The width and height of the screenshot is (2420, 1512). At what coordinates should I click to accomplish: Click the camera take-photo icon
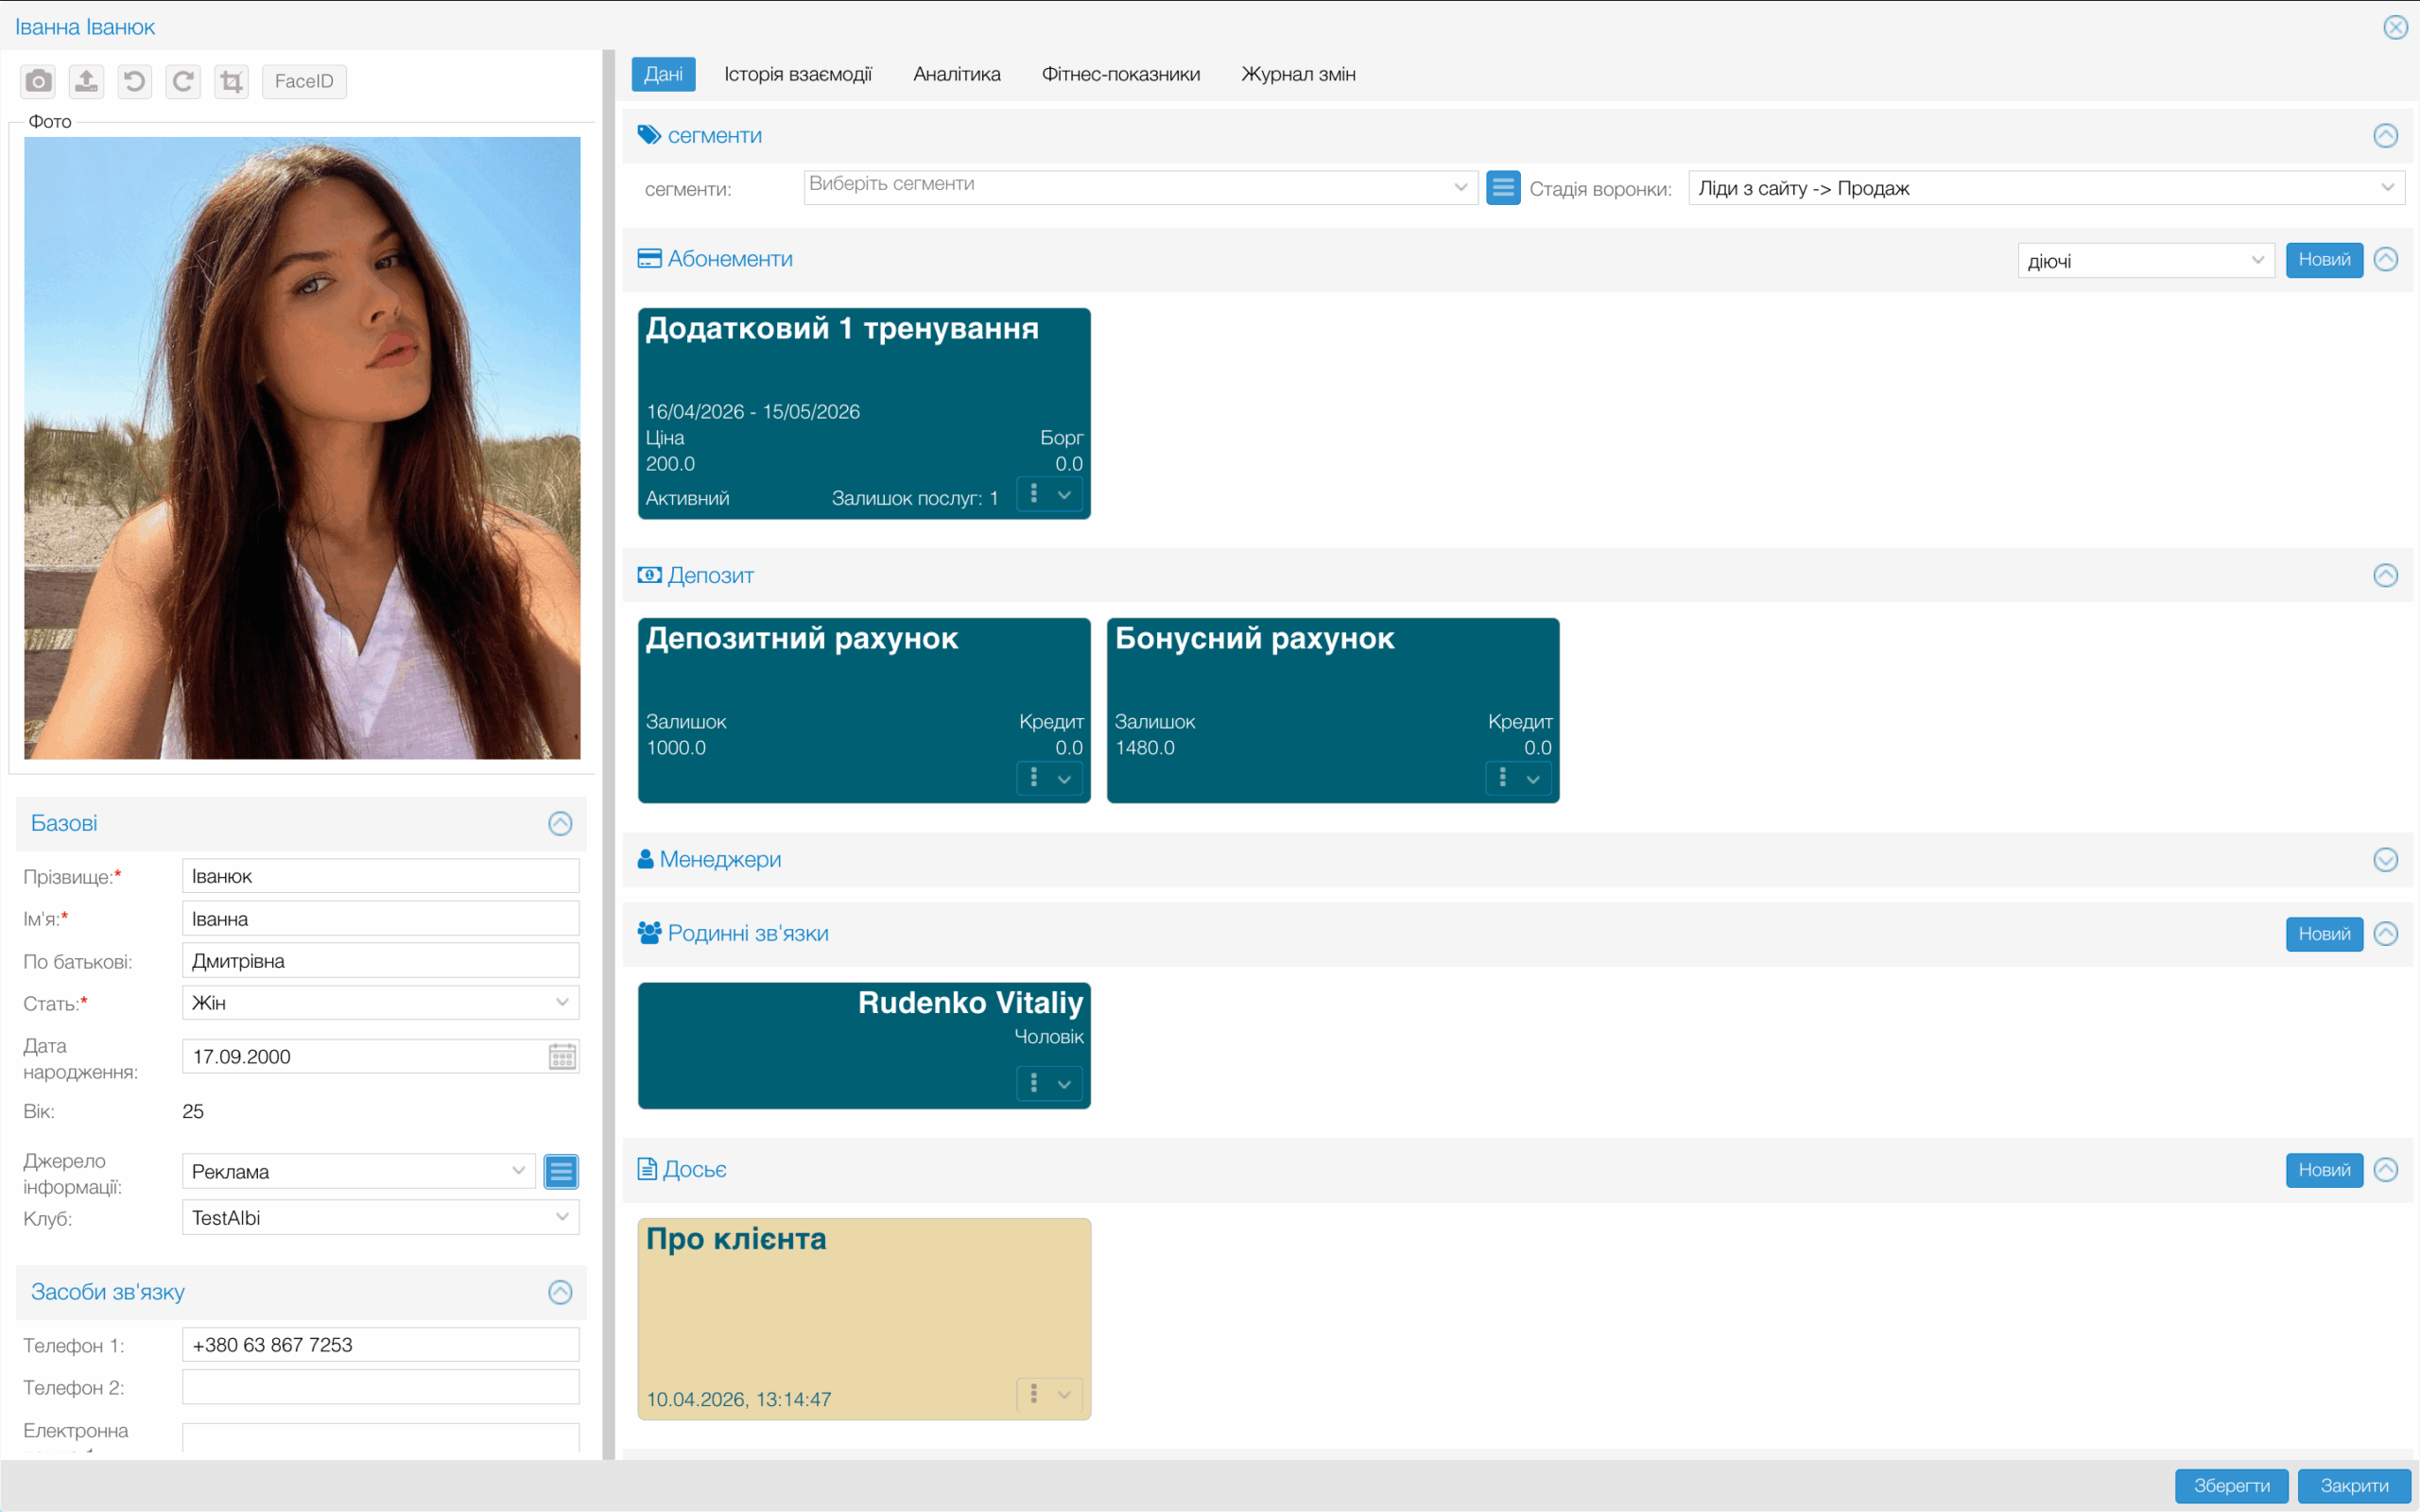(38, 81)
